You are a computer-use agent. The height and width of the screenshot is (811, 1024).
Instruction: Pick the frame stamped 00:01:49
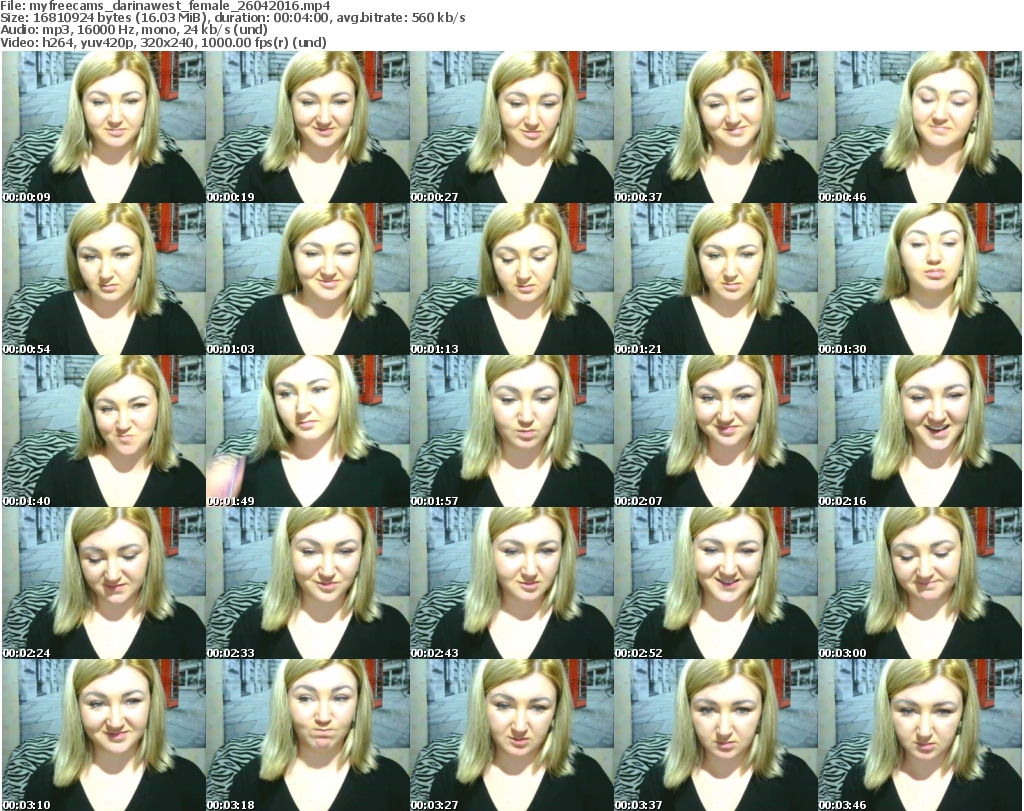coord(308,431)
